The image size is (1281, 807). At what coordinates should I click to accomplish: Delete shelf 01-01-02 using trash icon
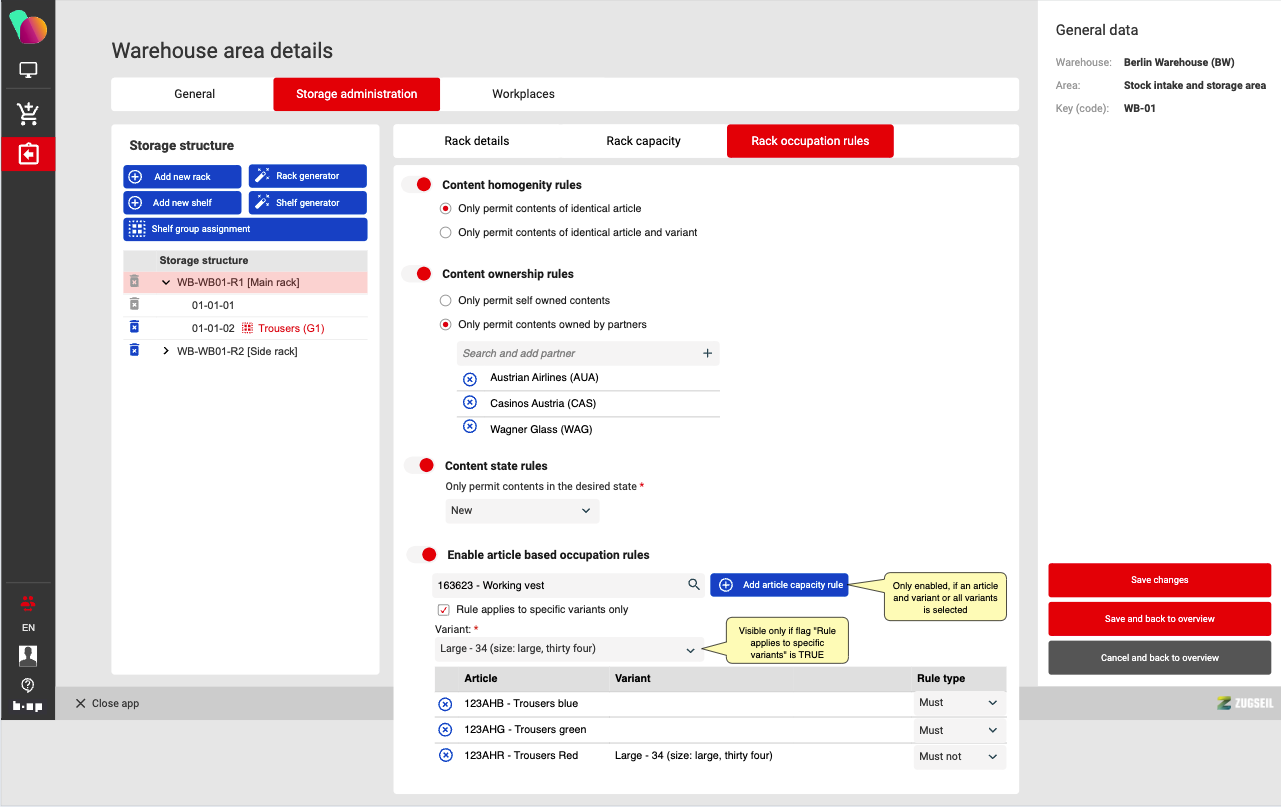[x=134, y=327]
